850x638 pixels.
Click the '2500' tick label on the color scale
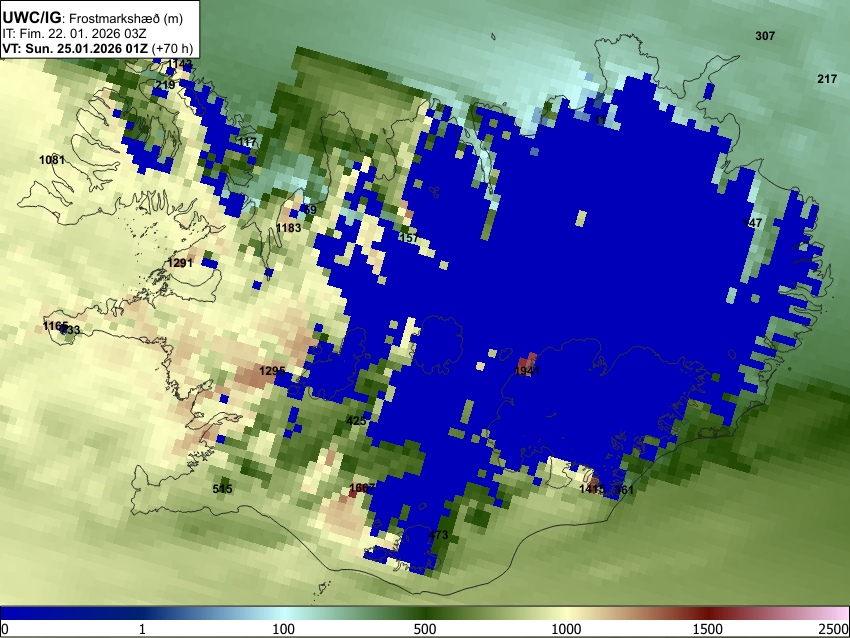(834, 629)
